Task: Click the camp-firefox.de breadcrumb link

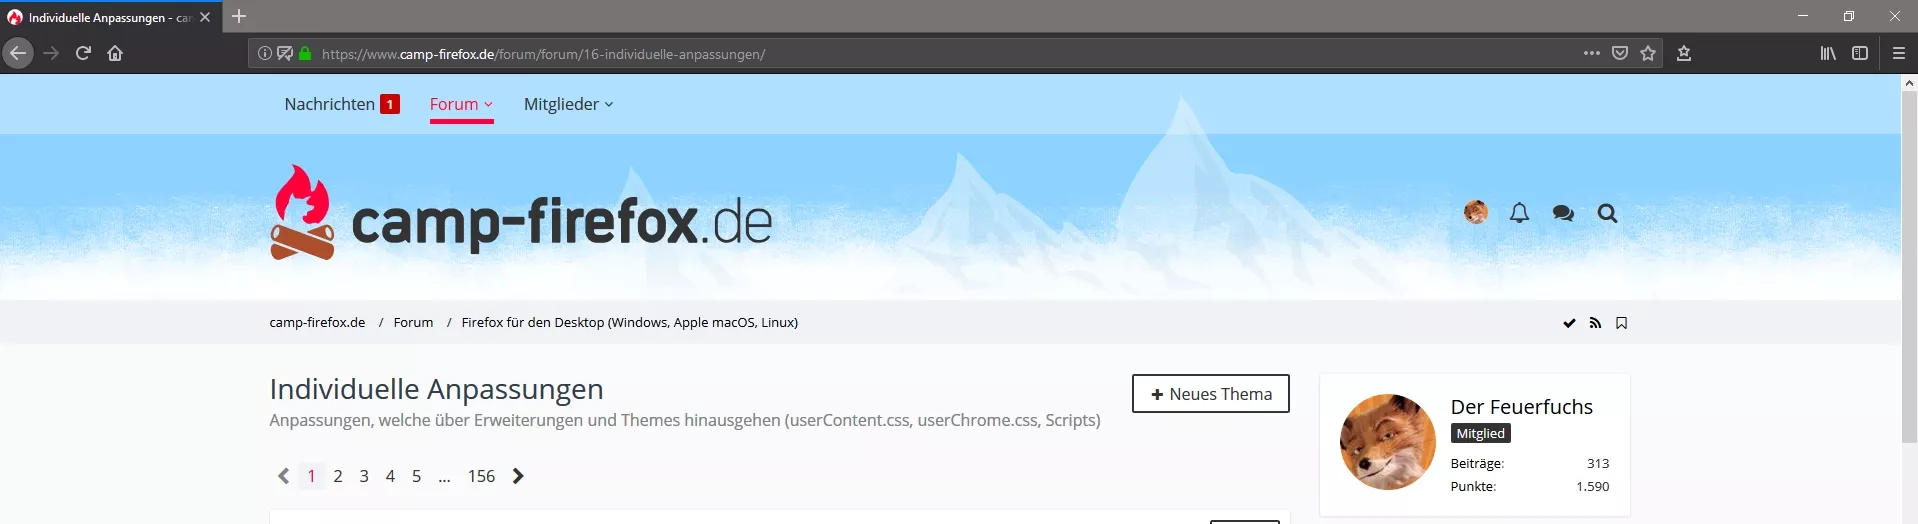Action: point(317,322)
